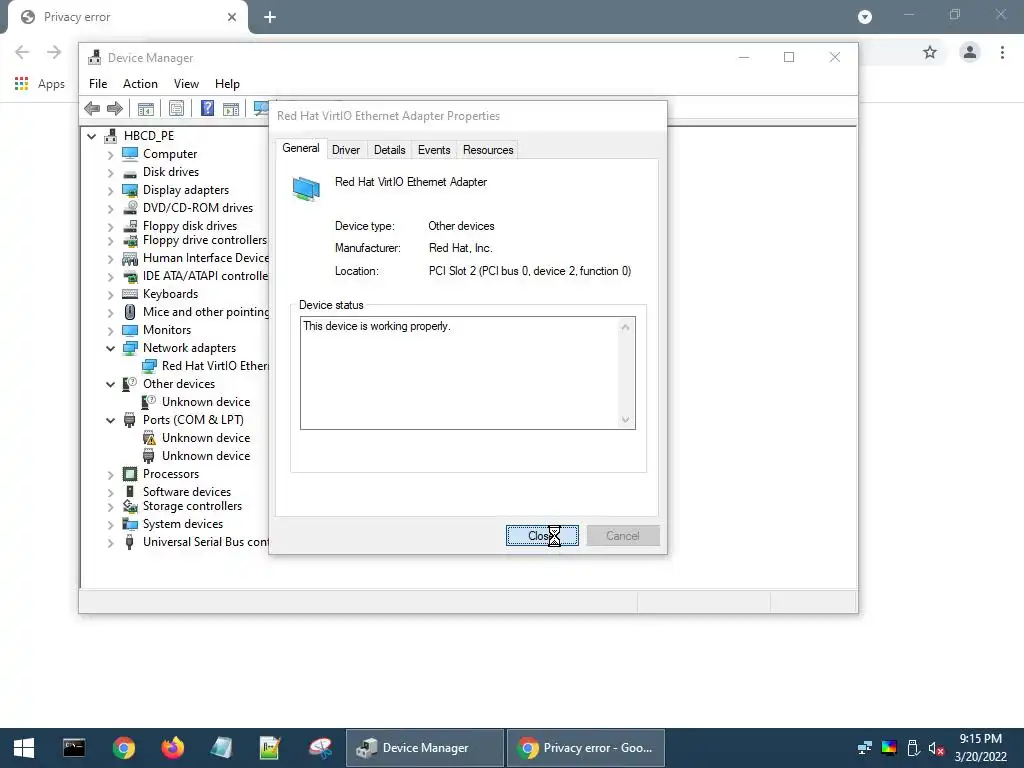
Task: Open Chrome's three-dot menu
Action: point(1002,52)
